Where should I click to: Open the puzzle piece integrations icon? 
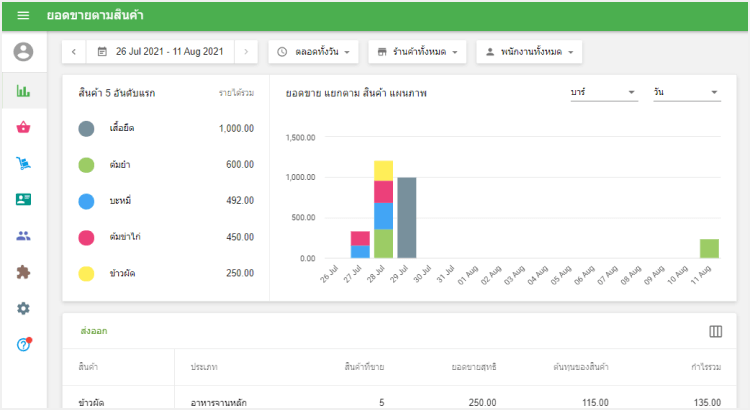tap(24, 272)
